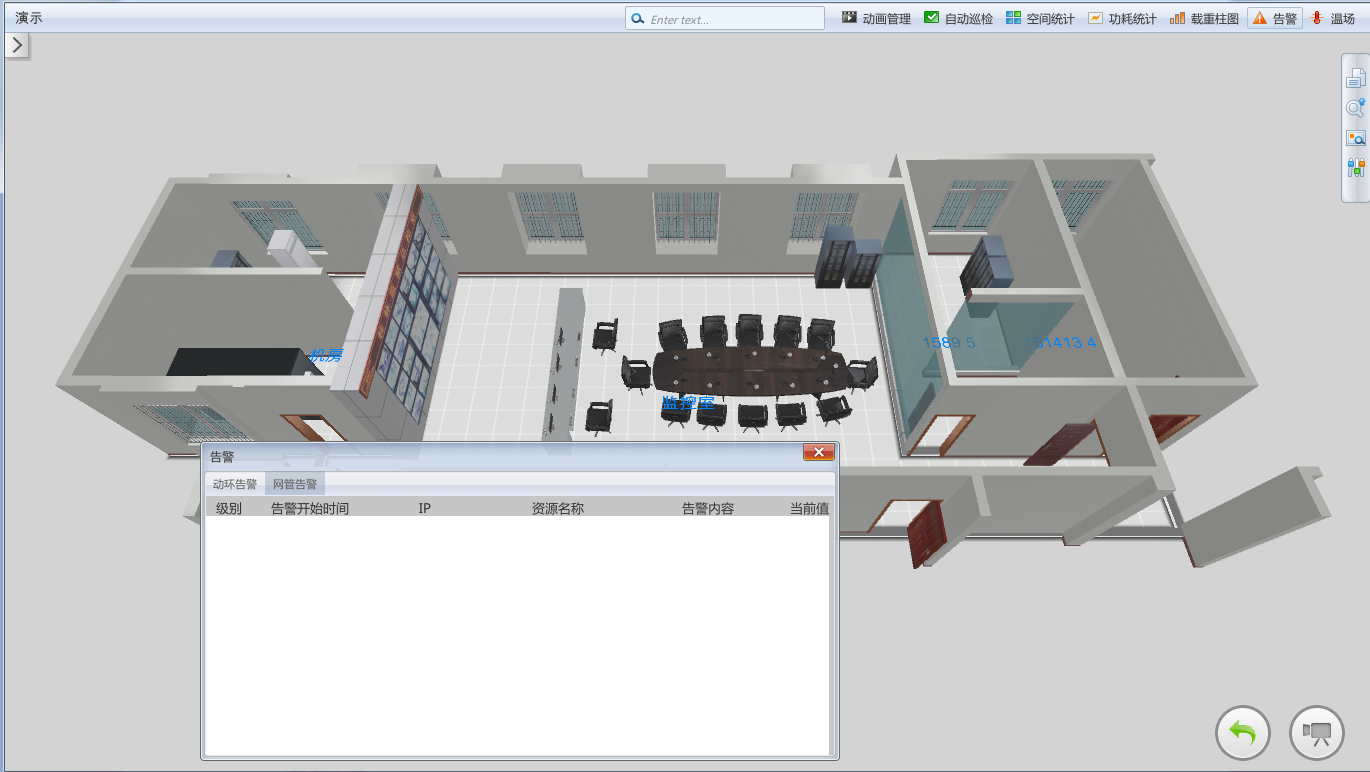Open 空间统计 space statistics

[x=1040, y=18]
